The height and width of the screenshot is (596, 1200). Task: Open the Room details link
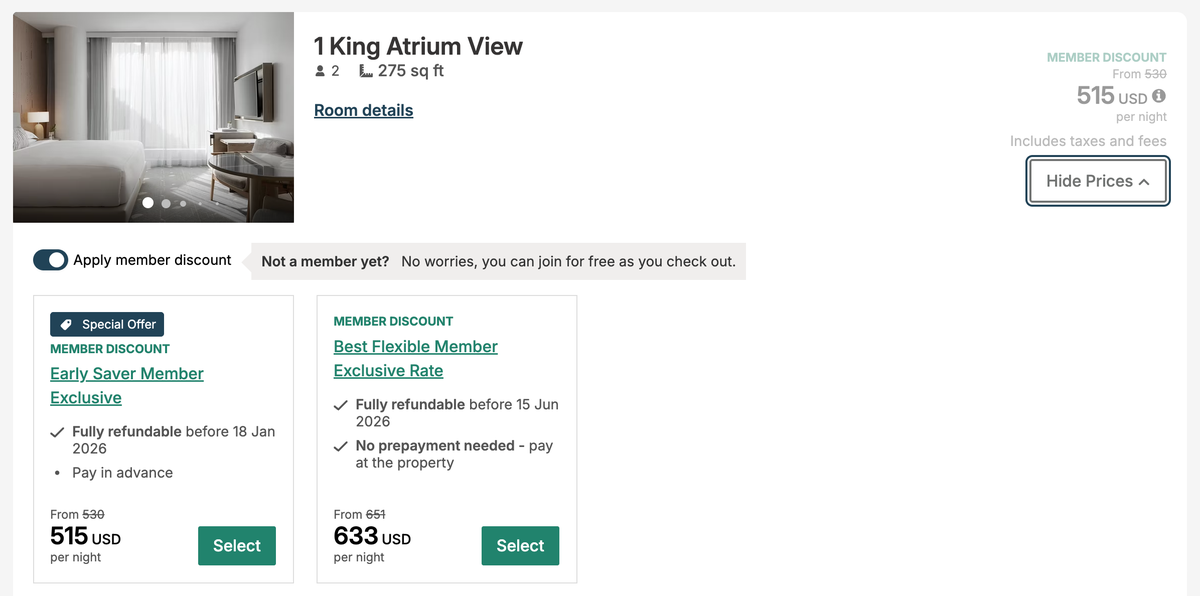(363, 110)
